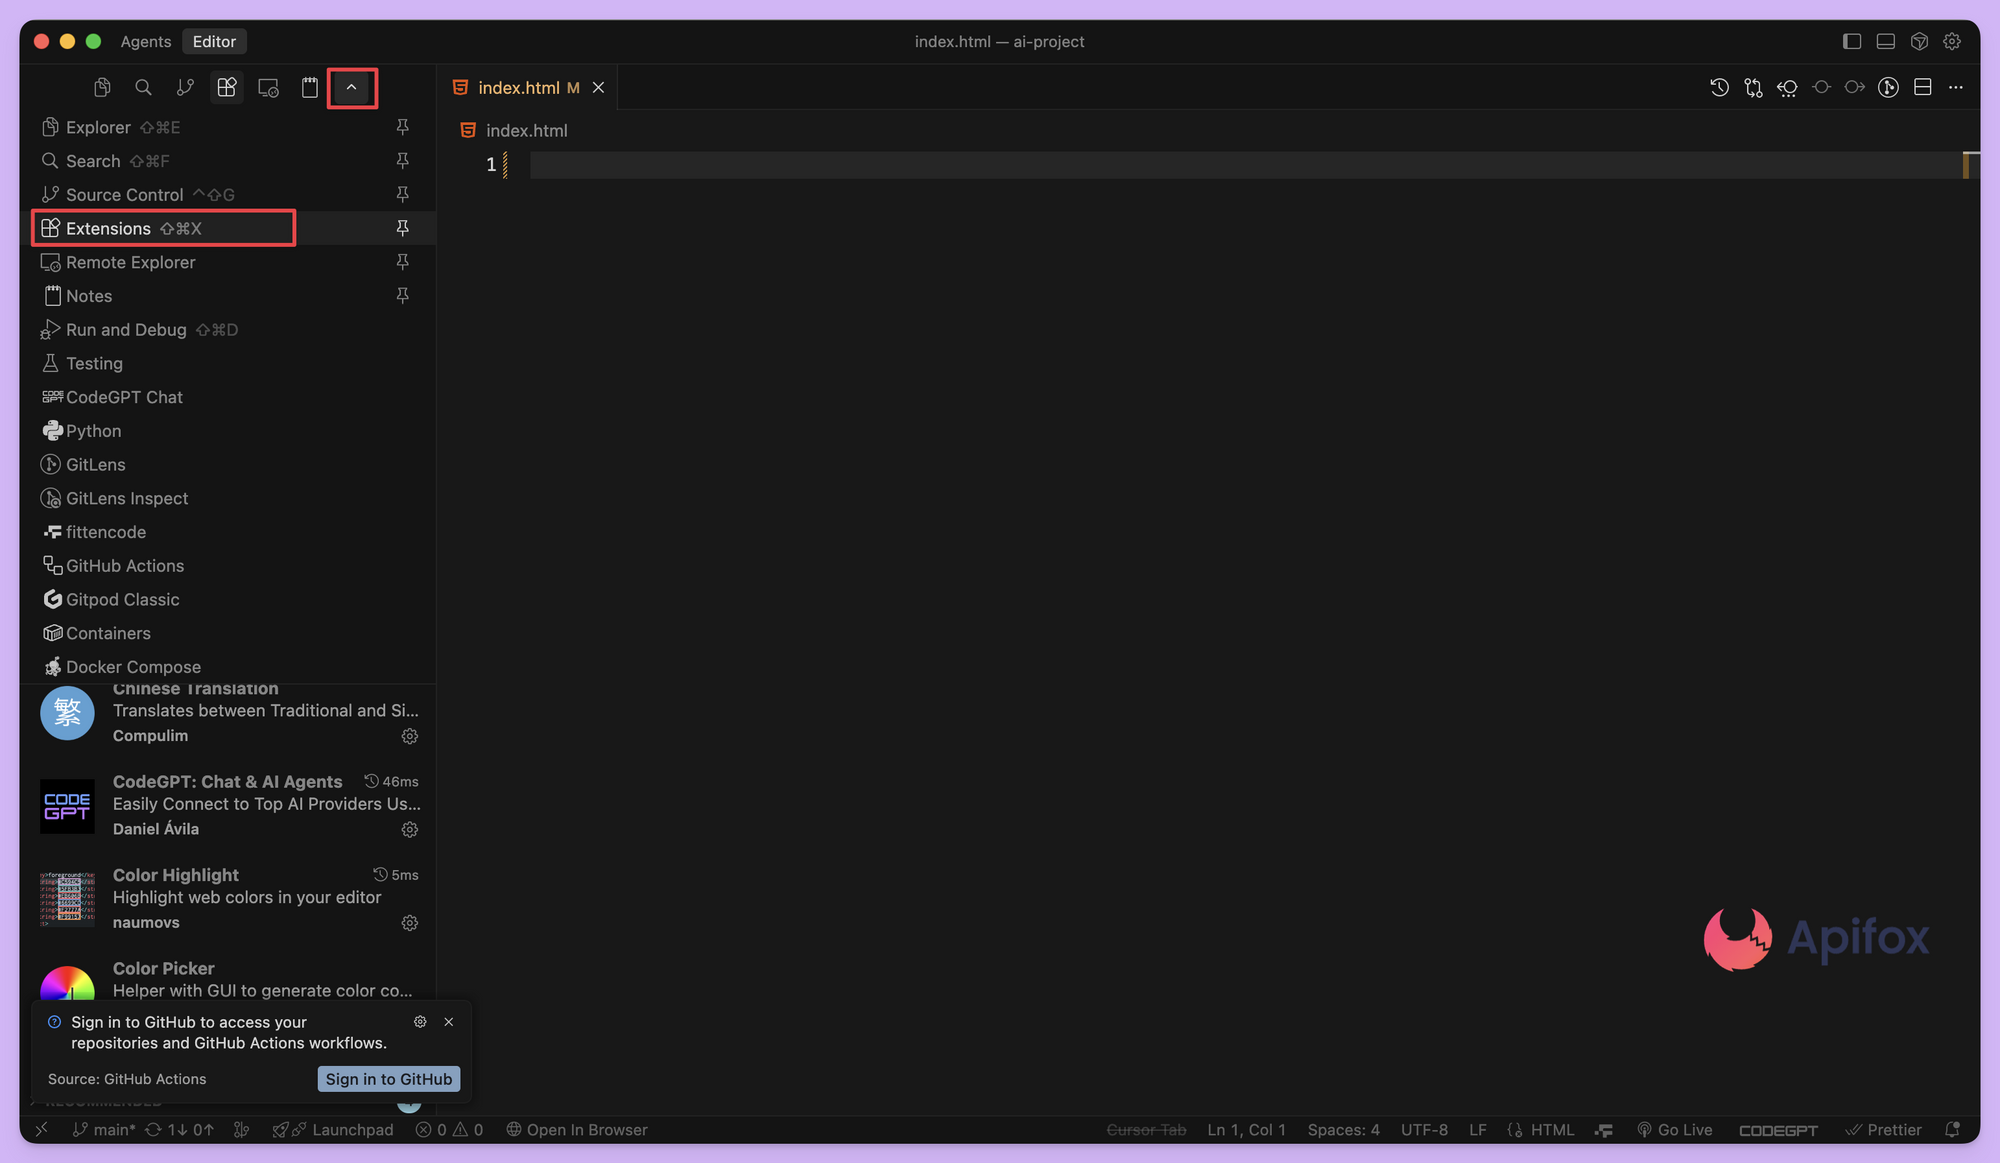Toggle the primary sidebar layout button
Screen dimensions: 2000x1163
click(x=1851, y=41)
